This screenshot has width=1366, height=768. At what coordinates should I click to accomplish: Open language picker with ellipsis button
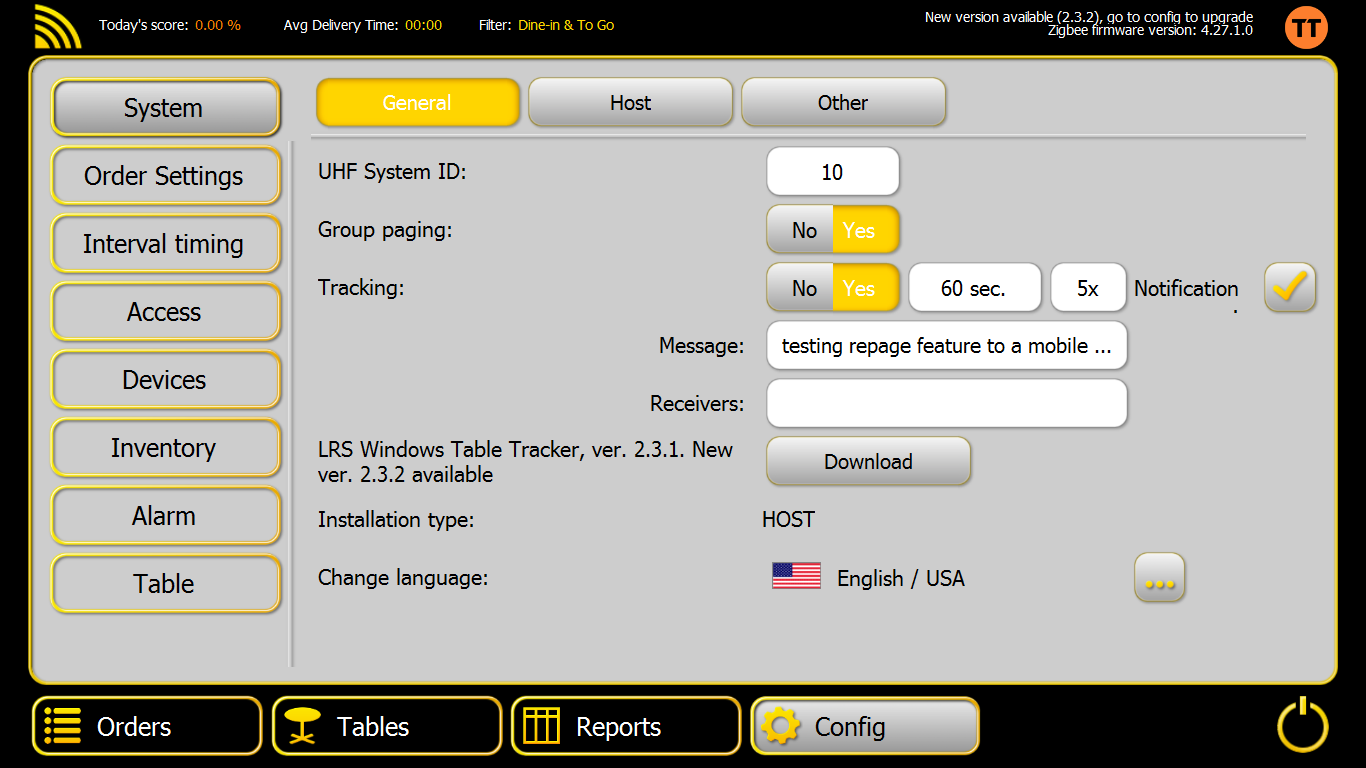[1159, 578]
